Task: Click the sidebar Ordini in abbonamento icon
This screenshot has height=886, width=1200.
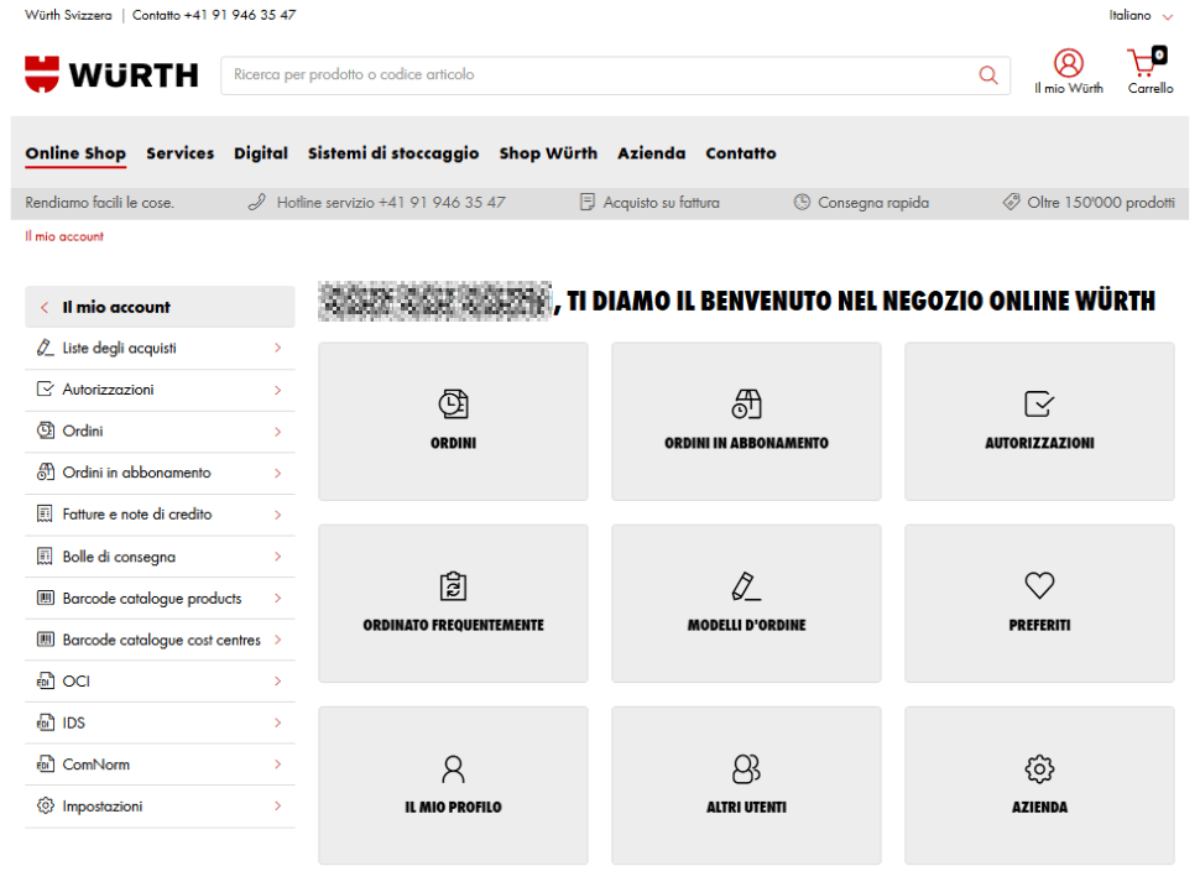Action: tap(45, 472)
